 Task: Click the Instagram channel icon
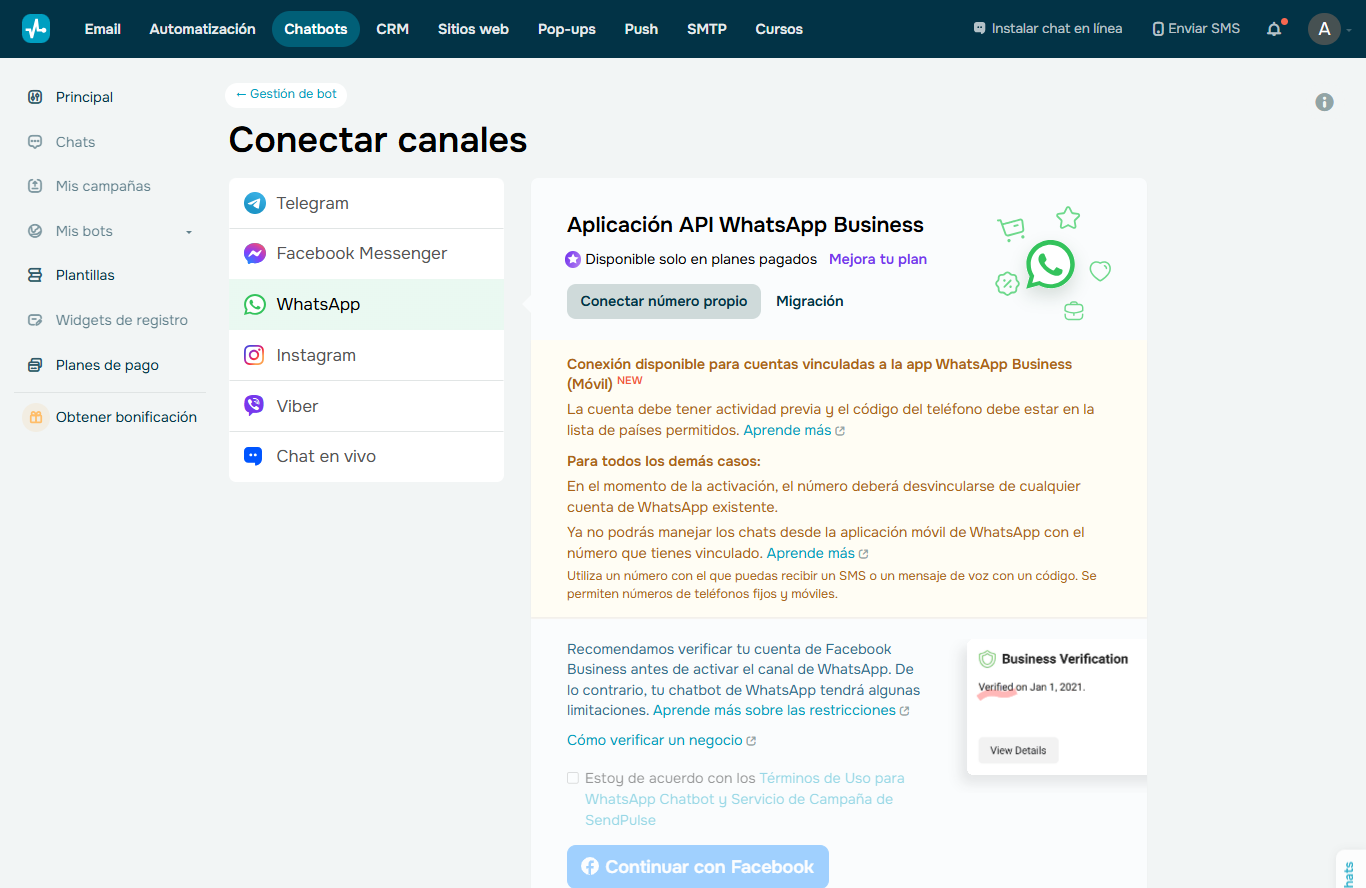255,355
